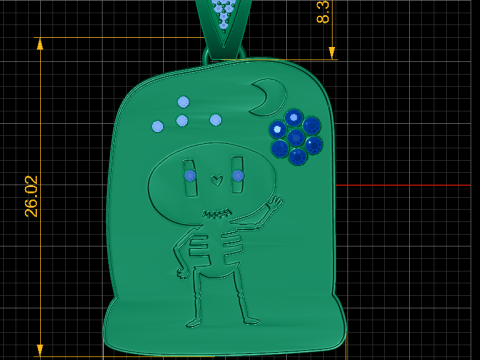Select the skeleton's ribcage engraving

pos(215,249)
